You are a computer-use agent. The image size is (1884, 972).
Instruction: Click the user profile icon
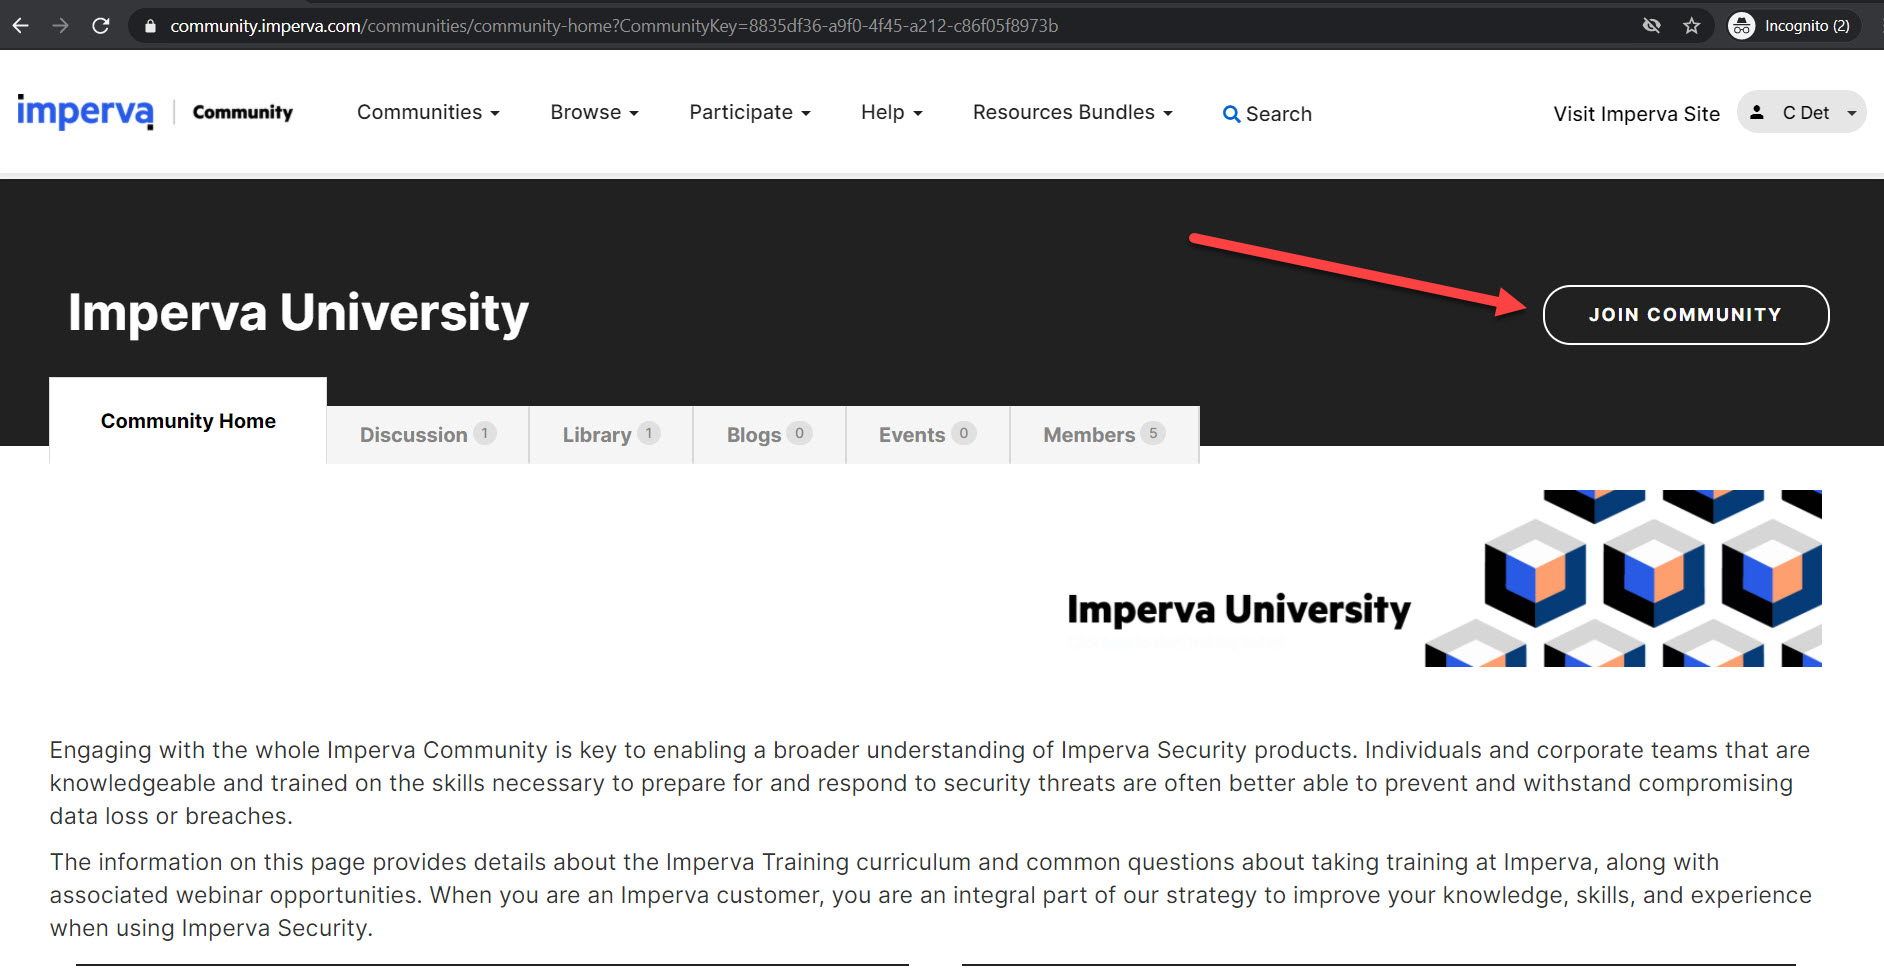point(1757,112)
